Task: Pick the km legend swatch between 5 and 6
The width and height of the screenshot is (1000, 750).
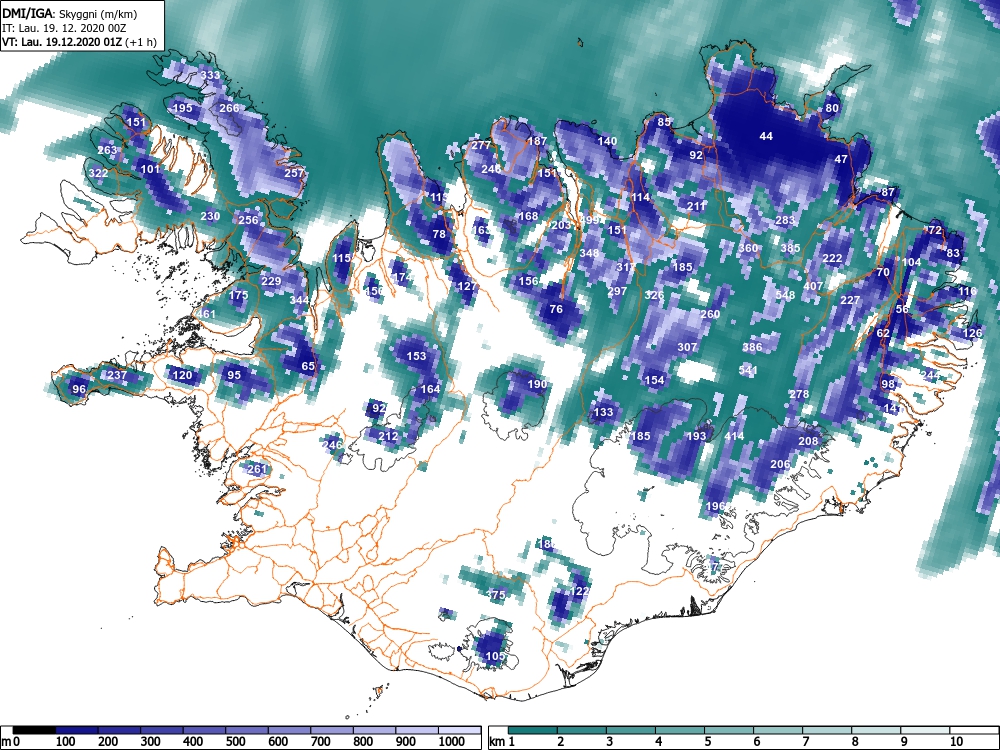Action: point(729,730)
